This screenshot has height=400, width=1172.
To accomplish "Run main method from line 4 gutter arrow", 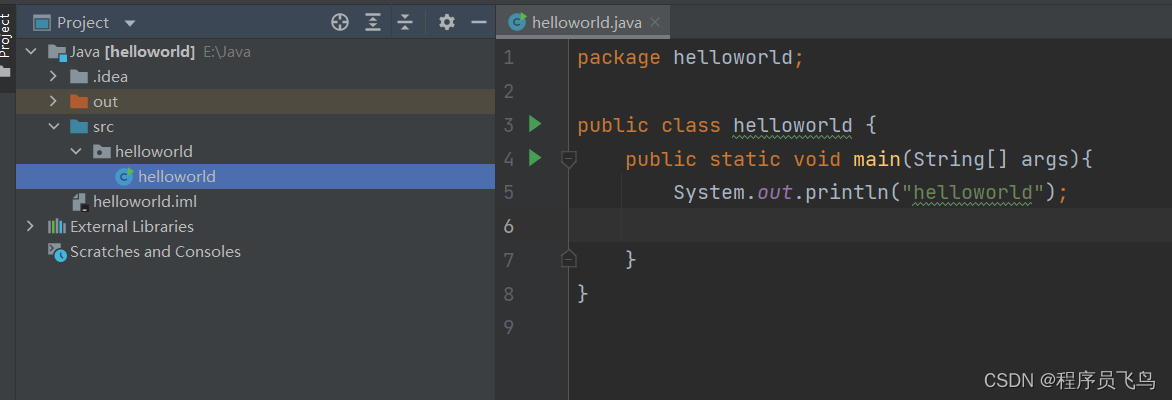I will coord(535,158).
